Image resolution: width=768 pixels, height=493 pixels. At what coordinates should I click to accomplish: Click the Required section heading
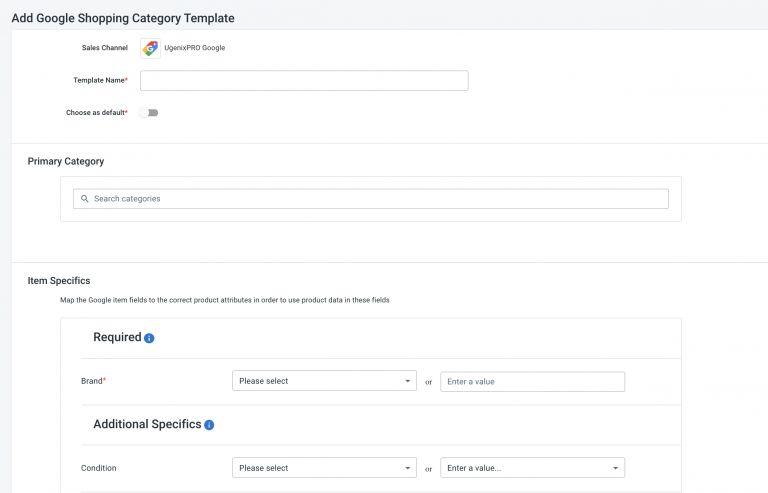coord(117,338)
